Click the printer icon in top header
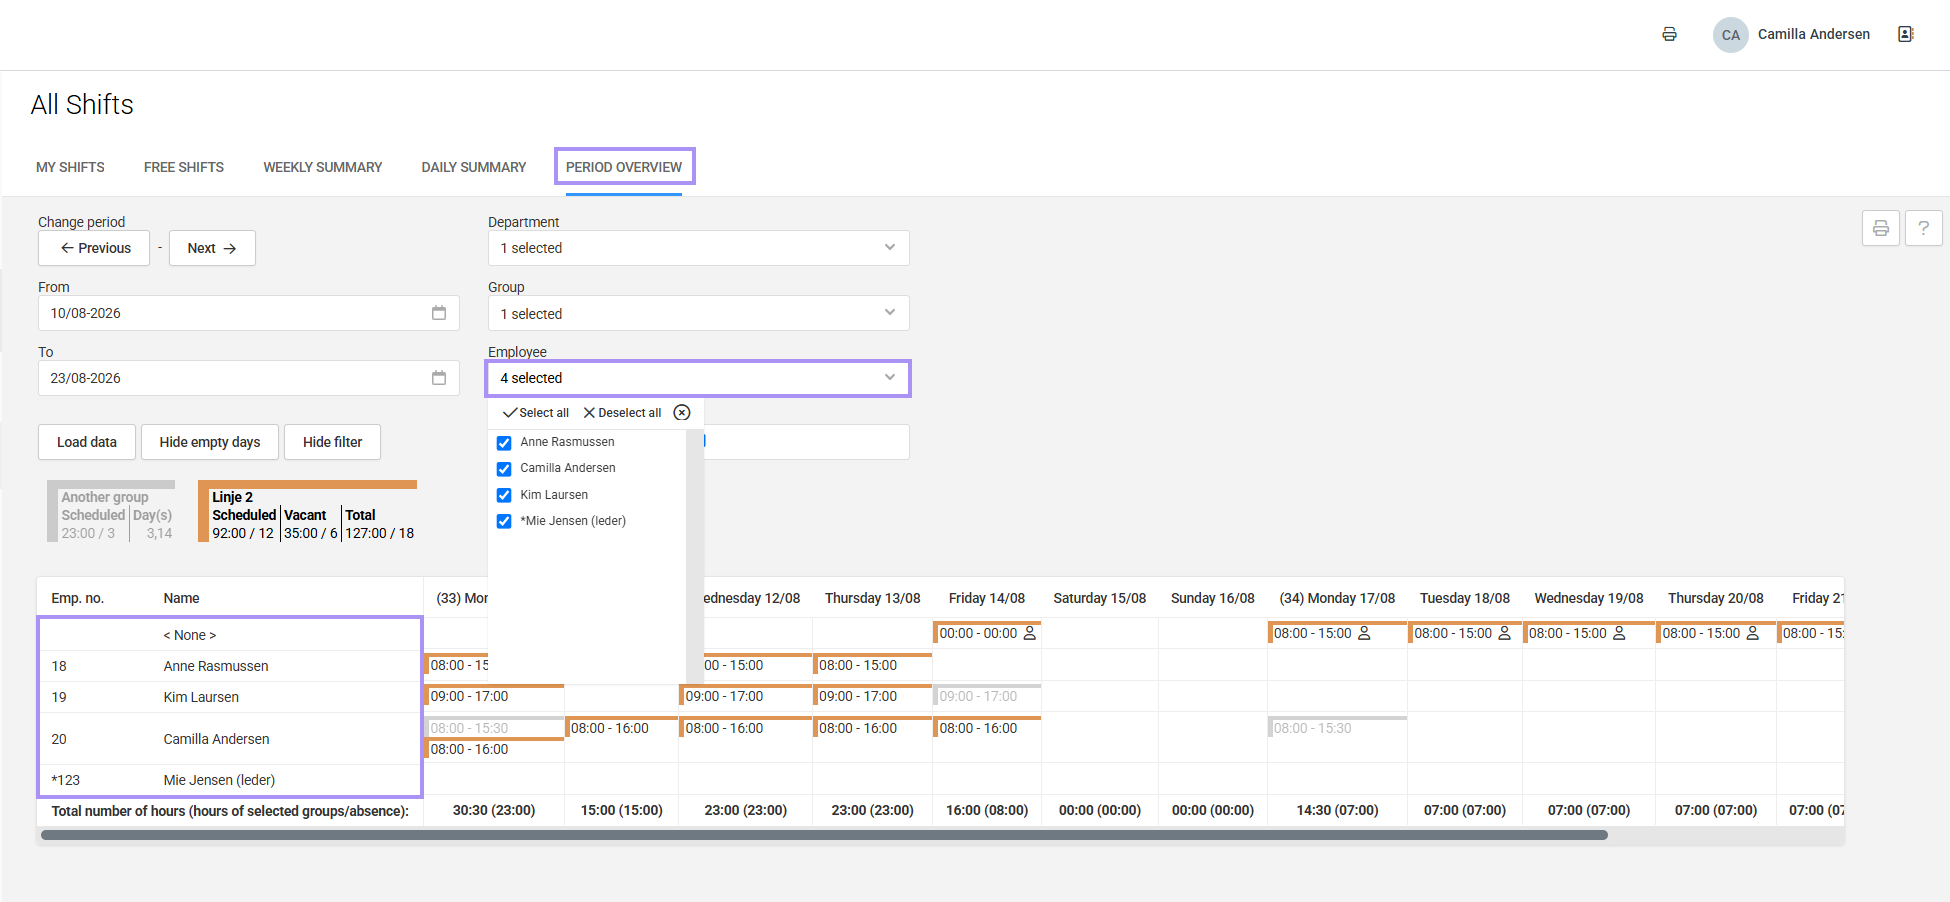This screenshot has width=1950, height=902. pyautogui.click(x=1669, y=34)
